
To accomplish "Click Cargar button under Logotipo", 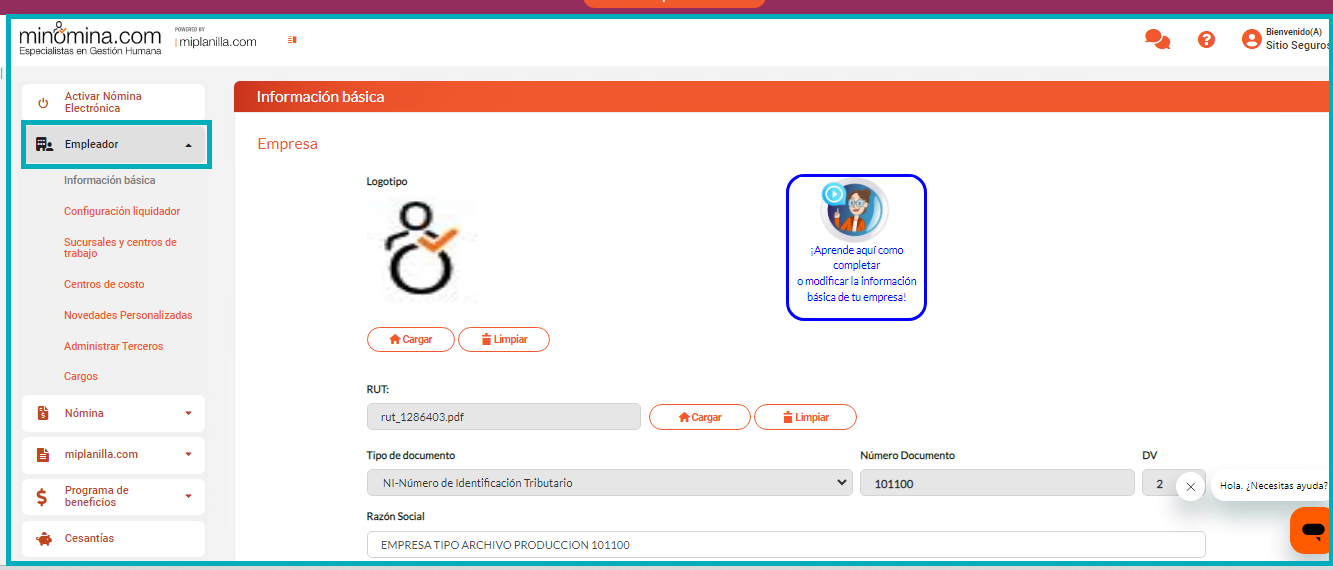I will click(411, 340).
